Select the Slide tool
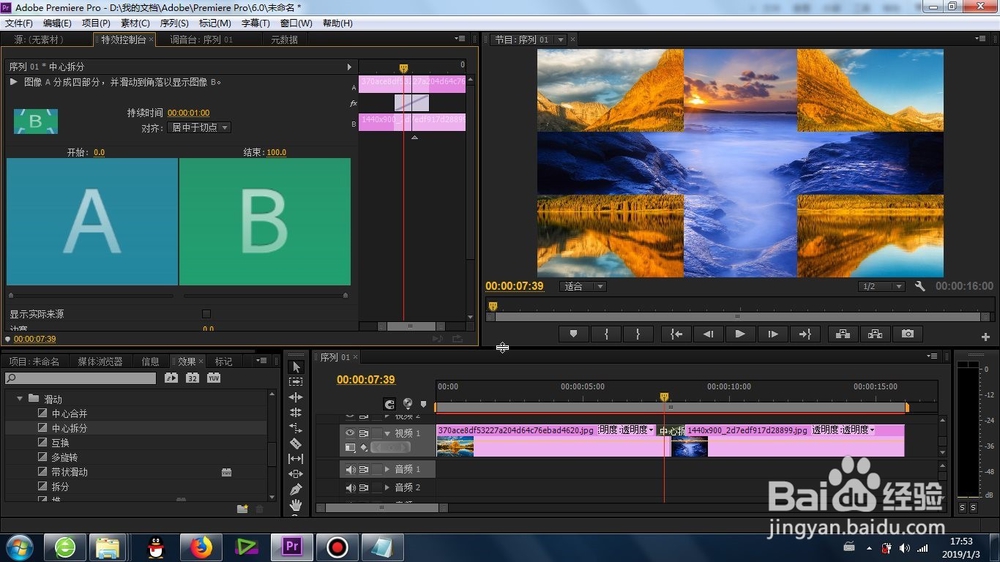 (x=295, y=474)
